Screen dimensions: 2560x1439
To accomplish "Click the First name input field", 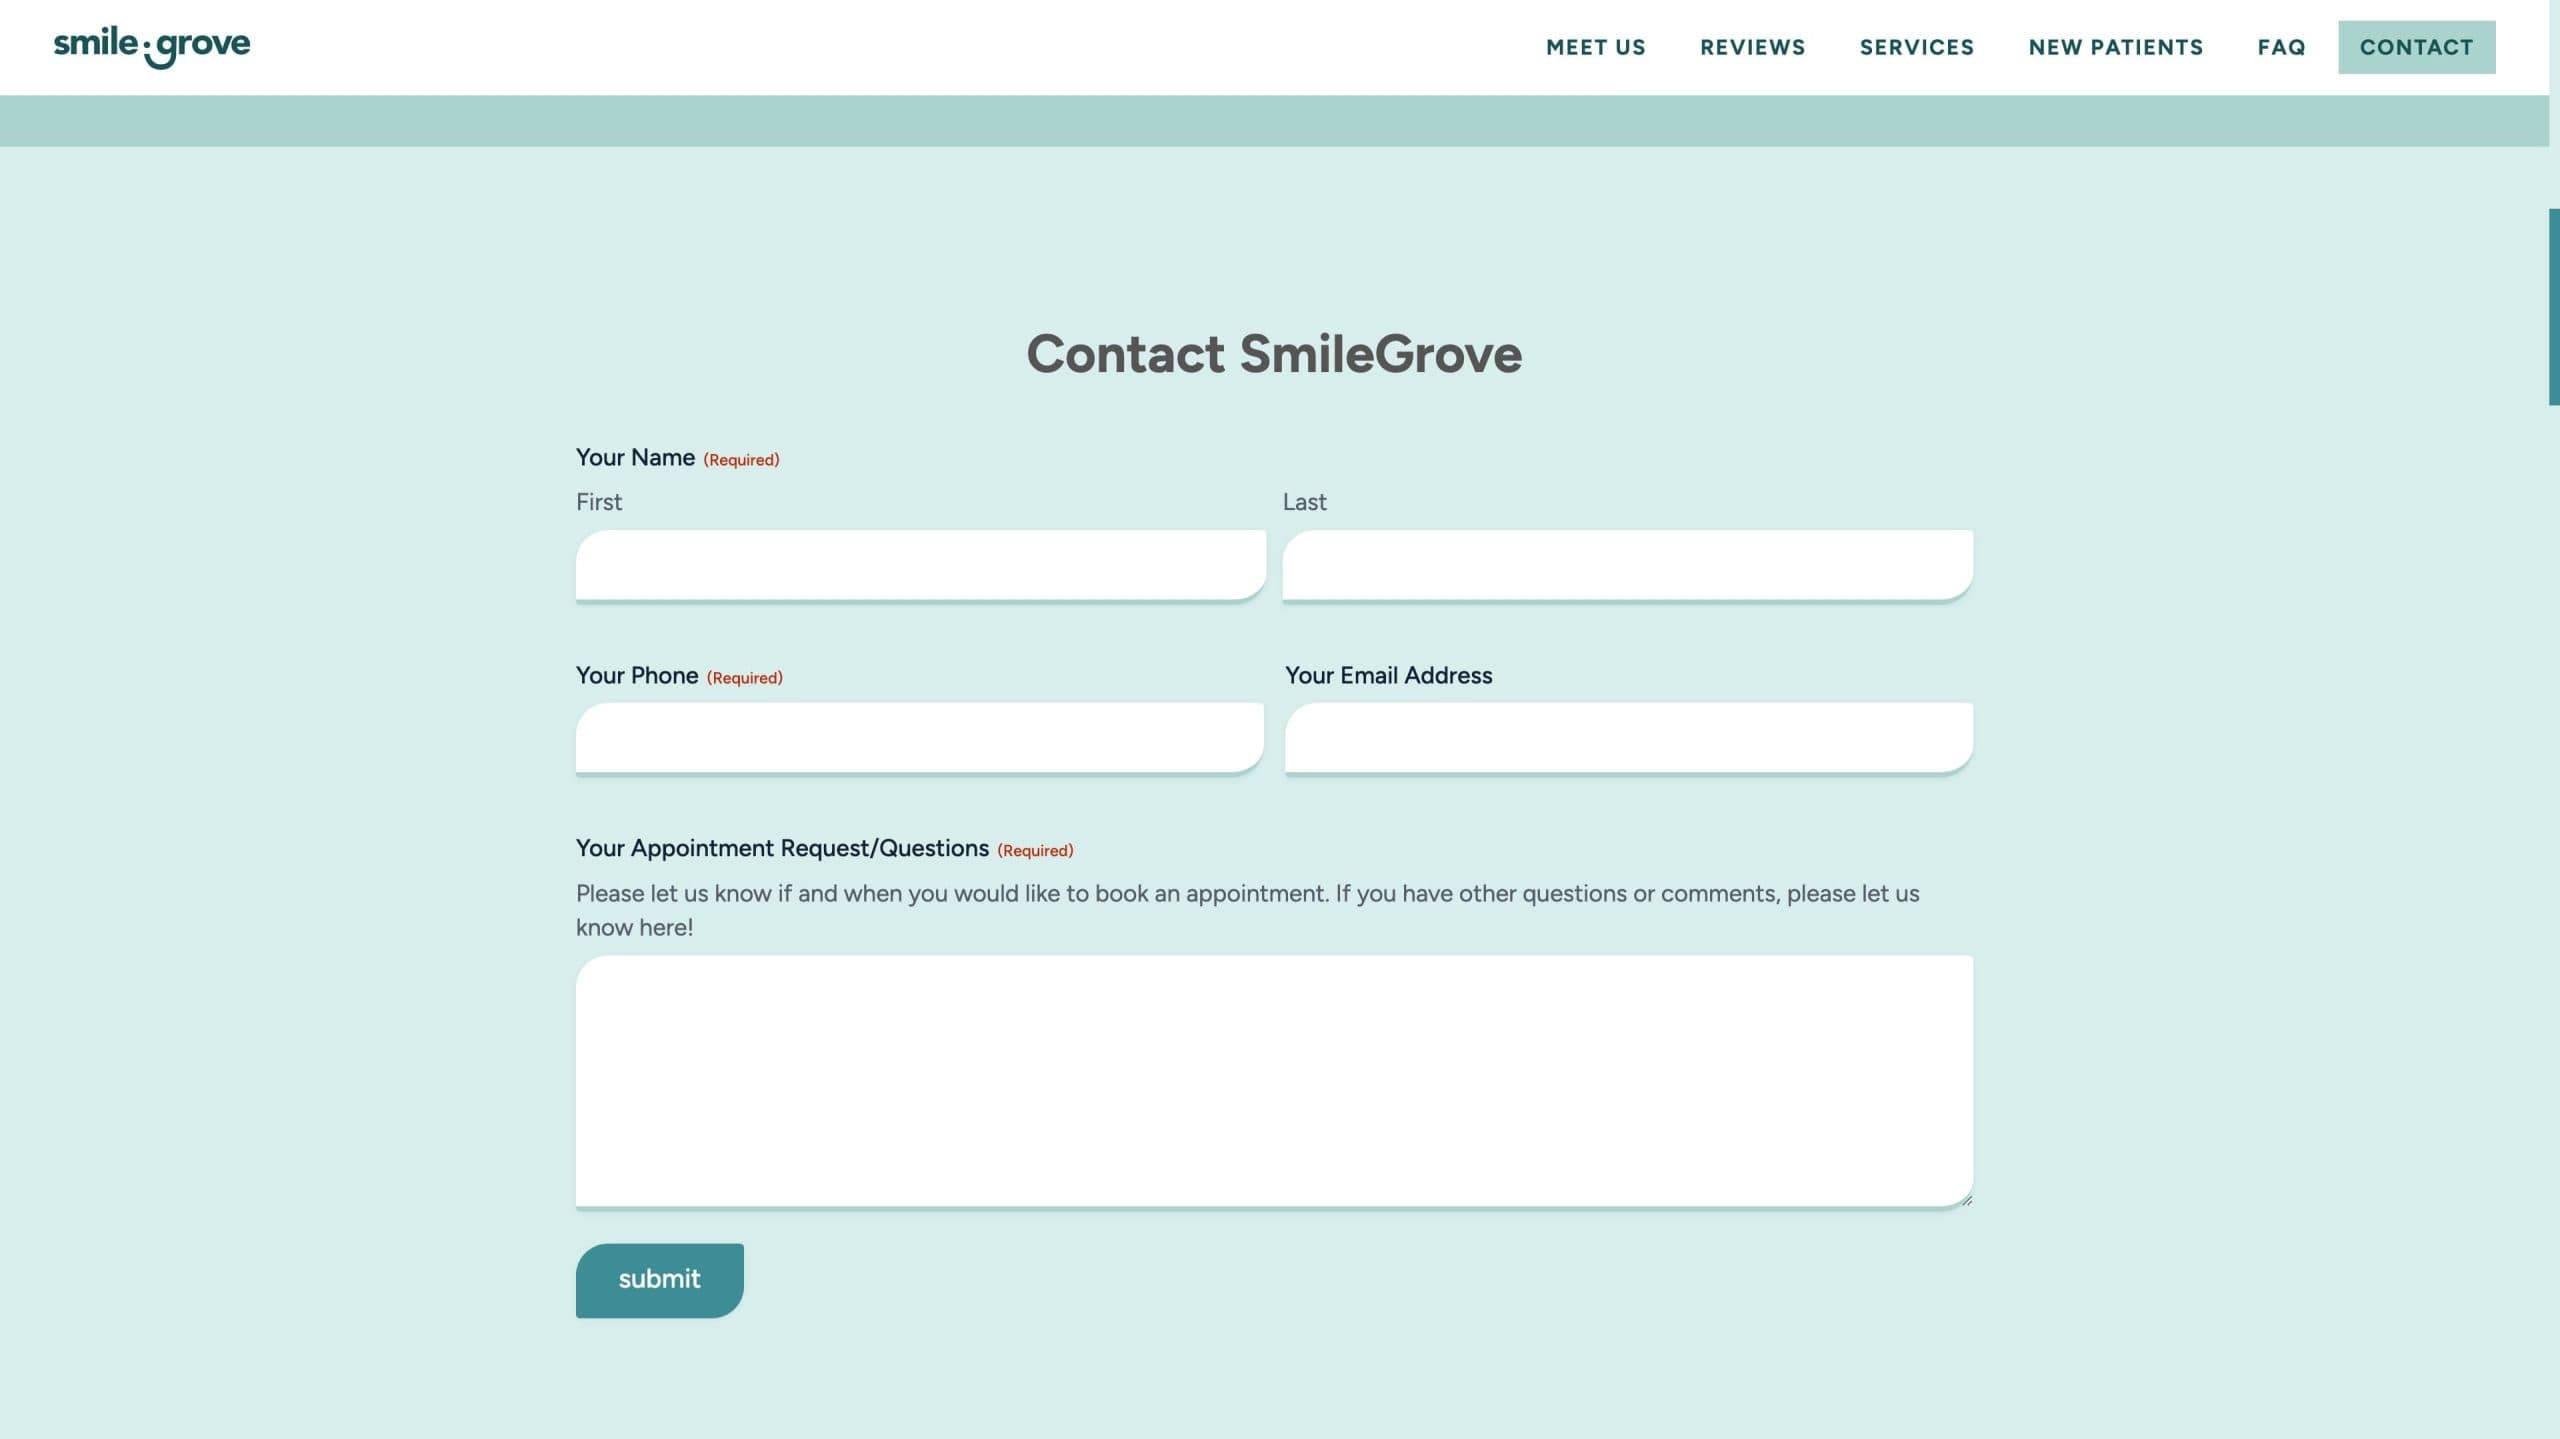I will [921, 563].
